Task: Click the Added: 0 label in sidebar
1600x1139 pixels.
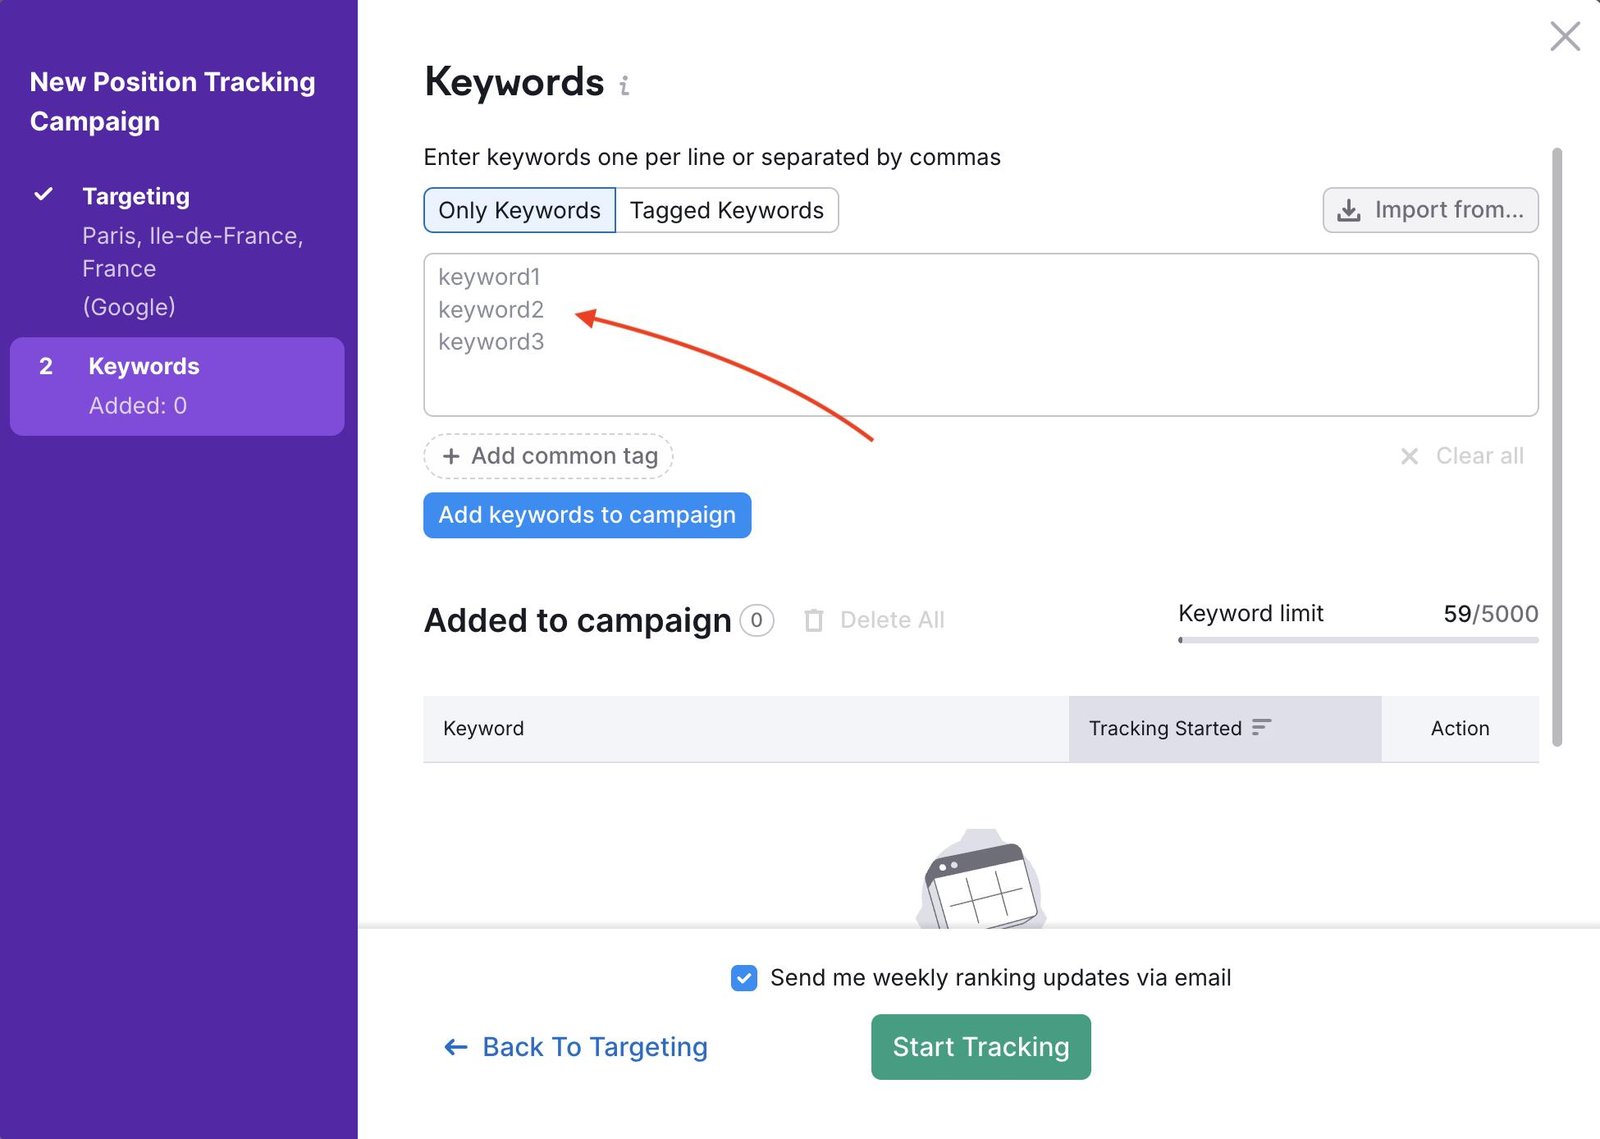Action: (x=138, y=406)
